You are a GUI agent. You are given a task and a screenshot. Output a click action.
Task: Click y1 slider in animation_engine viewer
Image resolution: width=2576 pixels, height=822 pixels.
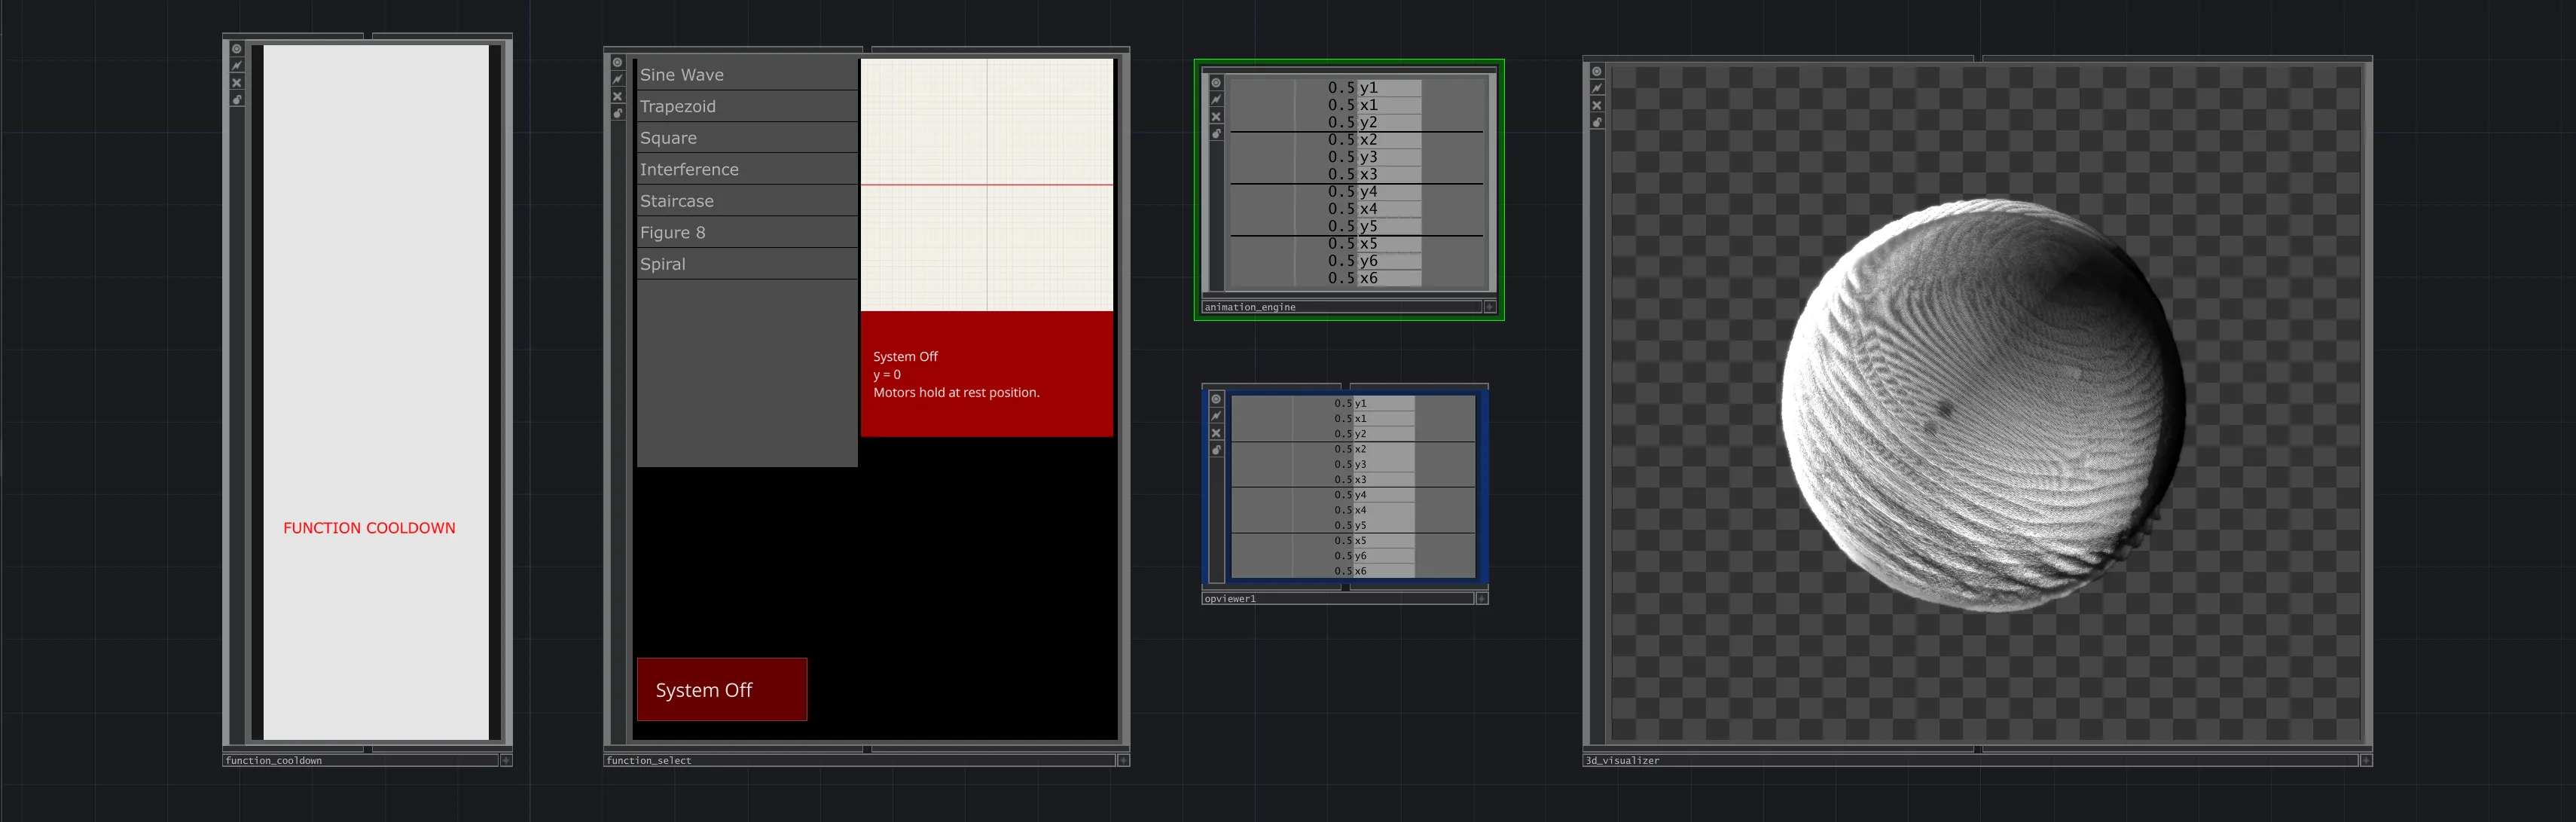[1357, 88]
